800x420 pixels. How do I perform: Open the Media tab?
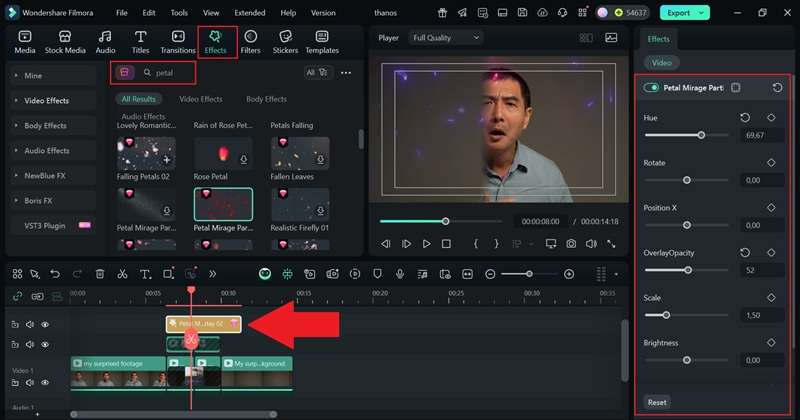pos(24,42)
